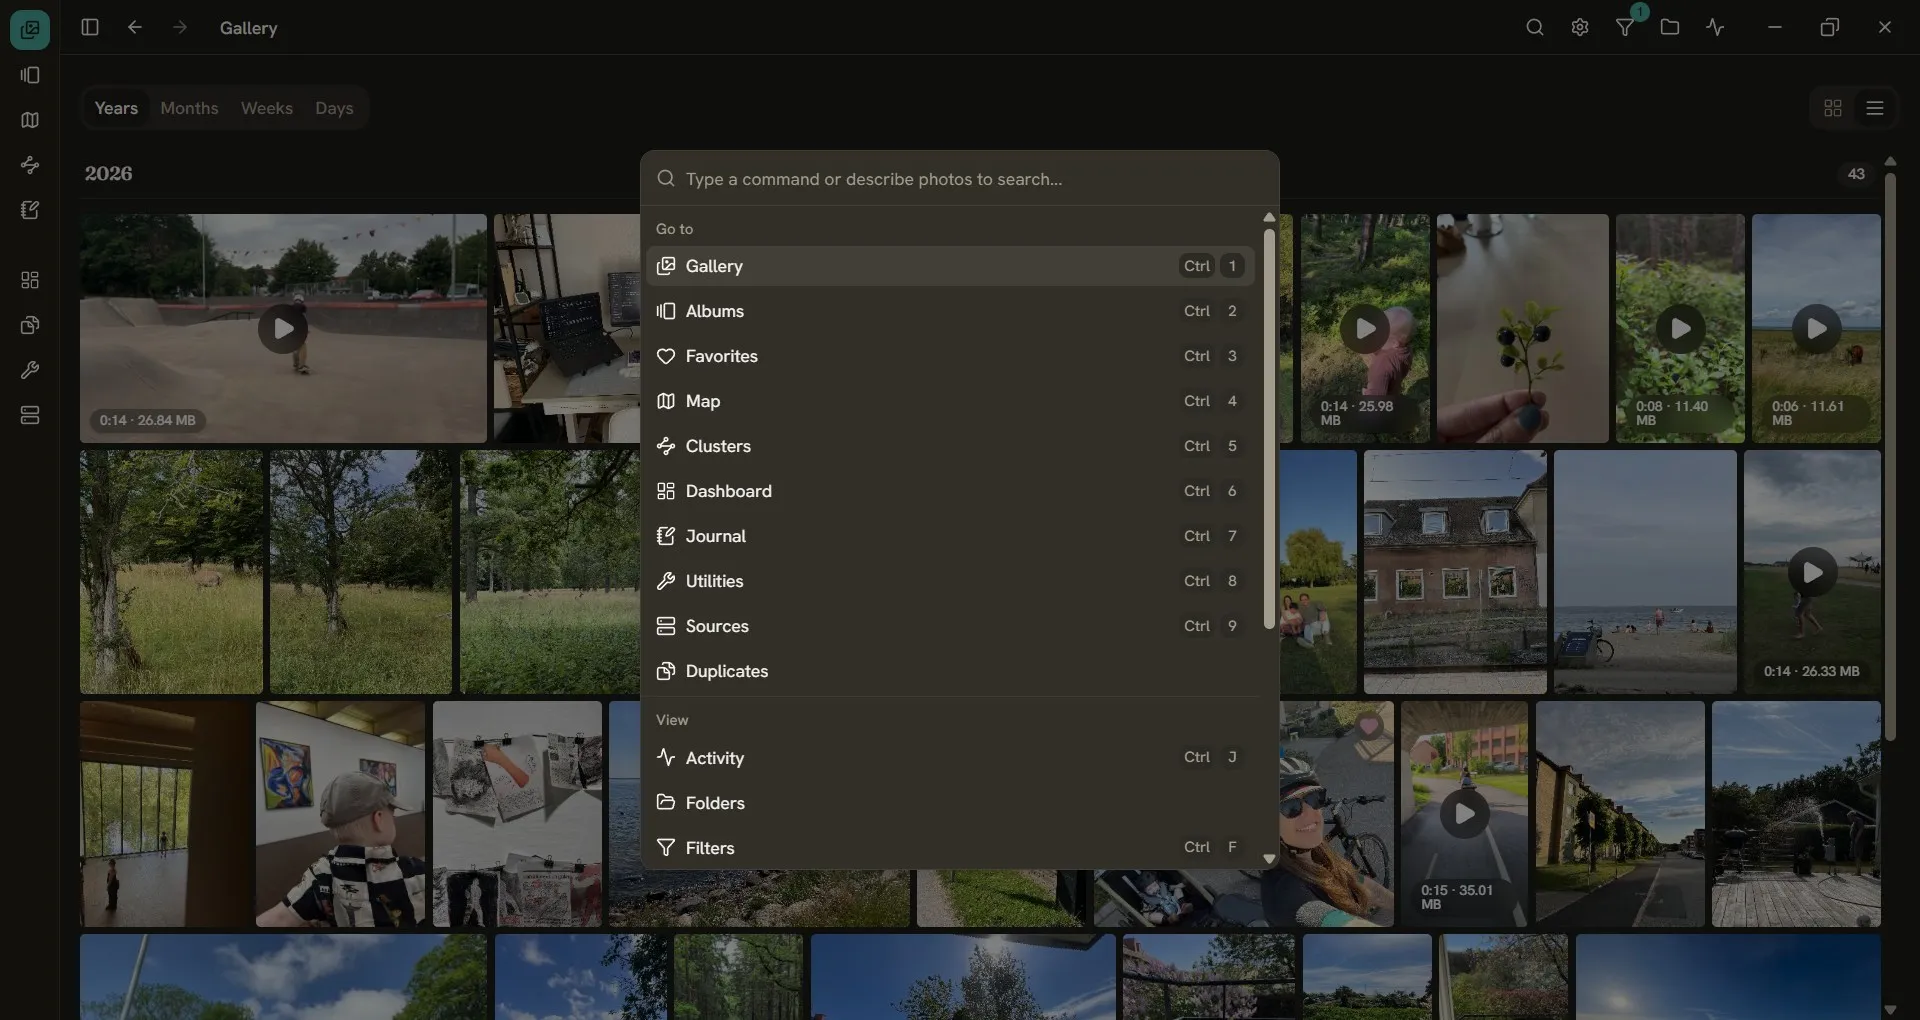This screenshot has width=1920, height=1020.
Task: Switch to list layout view
Action: click(x=1875, y=109)
